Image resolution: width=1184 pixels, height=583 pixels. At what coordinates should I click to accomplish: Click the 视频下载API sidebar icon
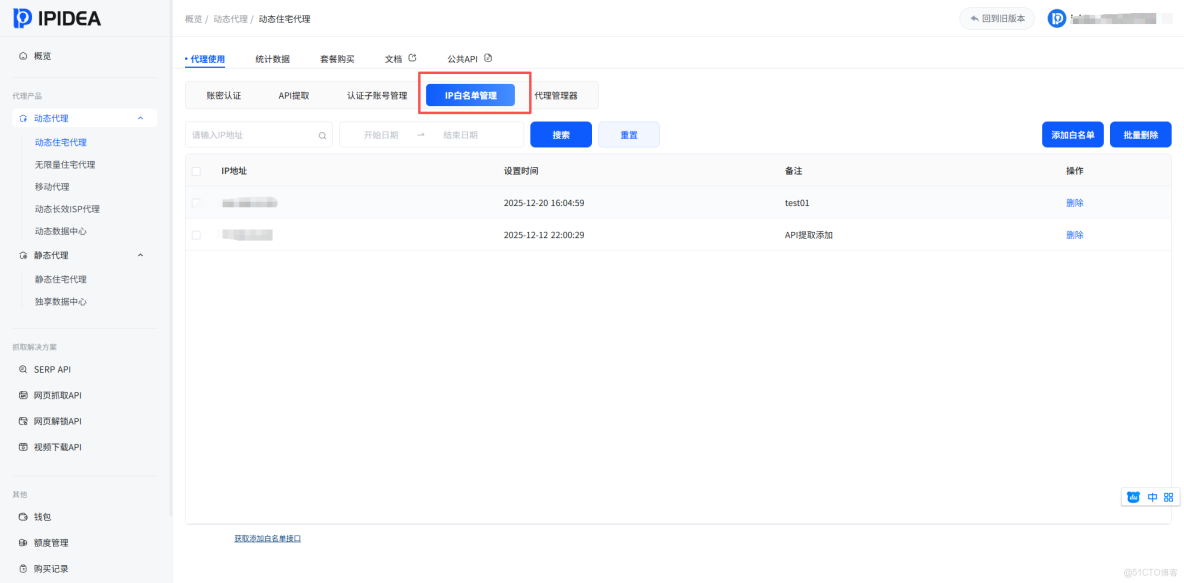click(22, 447)
